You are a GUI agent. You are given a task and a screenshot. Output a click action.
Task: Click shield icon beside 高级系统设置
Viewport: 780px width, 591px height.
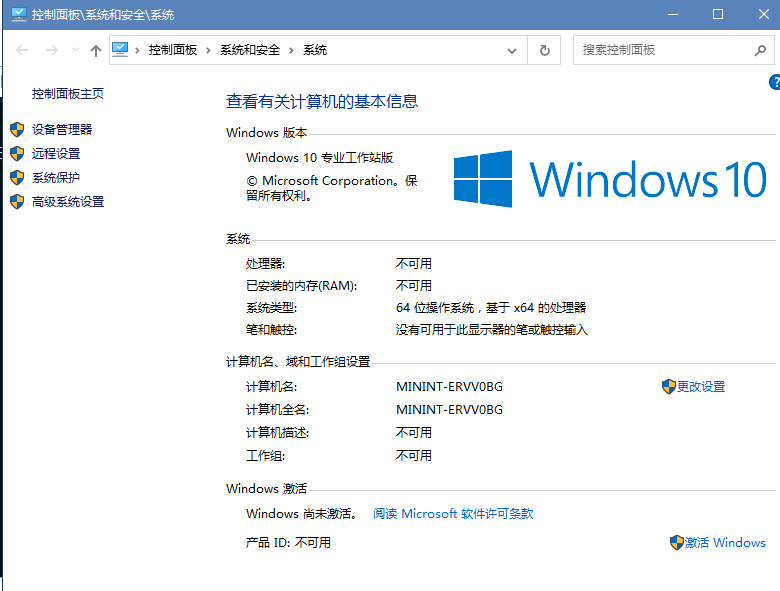17,201
